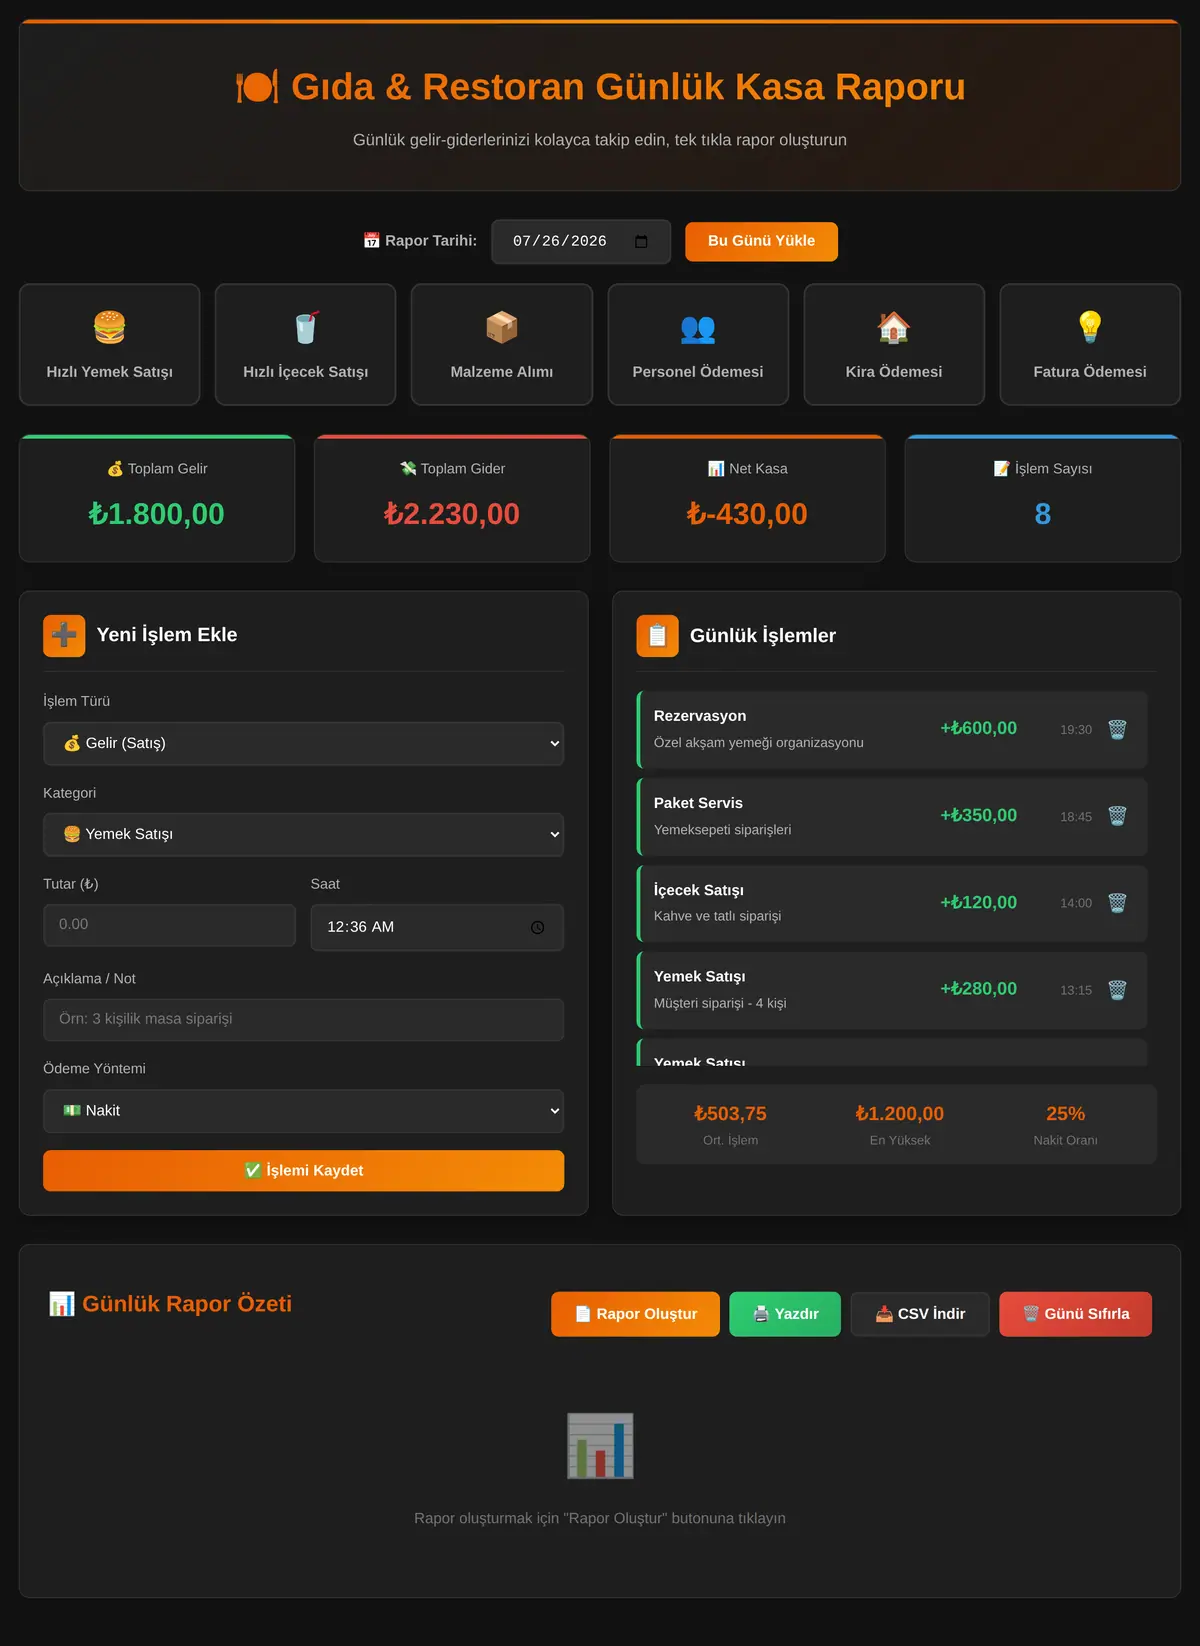Click the Net Kasa value ₺-430,00
Image resolution: width=1200 pixels, height=1646 pixels.
747,514
